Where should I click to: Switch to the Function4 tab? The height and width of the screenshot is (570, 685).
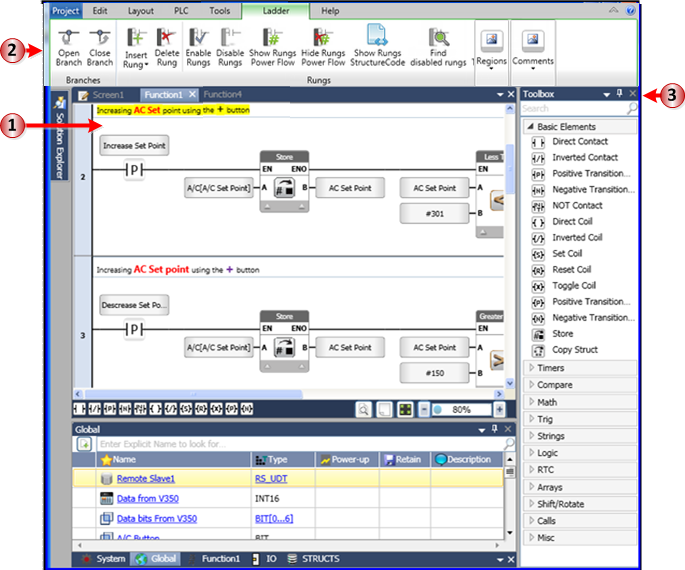tap(222, 94)
